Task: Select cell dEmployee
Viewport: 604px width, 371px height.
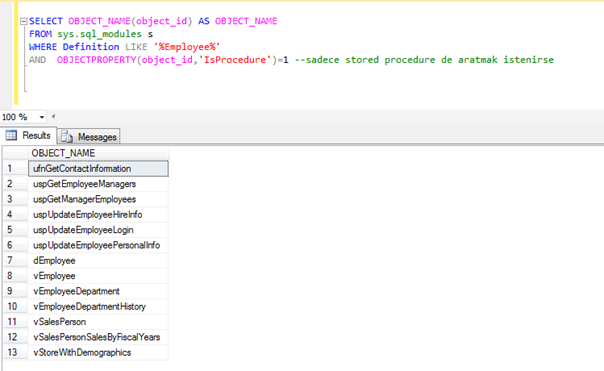Action: pyautogui.click(x=98, y=261)
